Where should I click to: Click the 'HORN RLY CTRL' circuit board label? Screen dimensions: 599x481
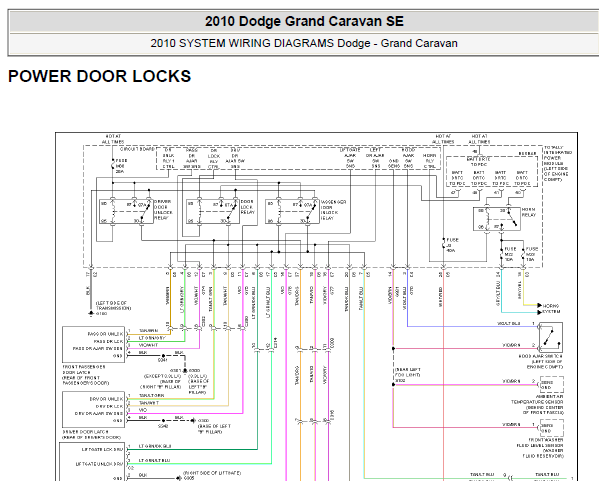pyautogui.click(x=430, y=161)
